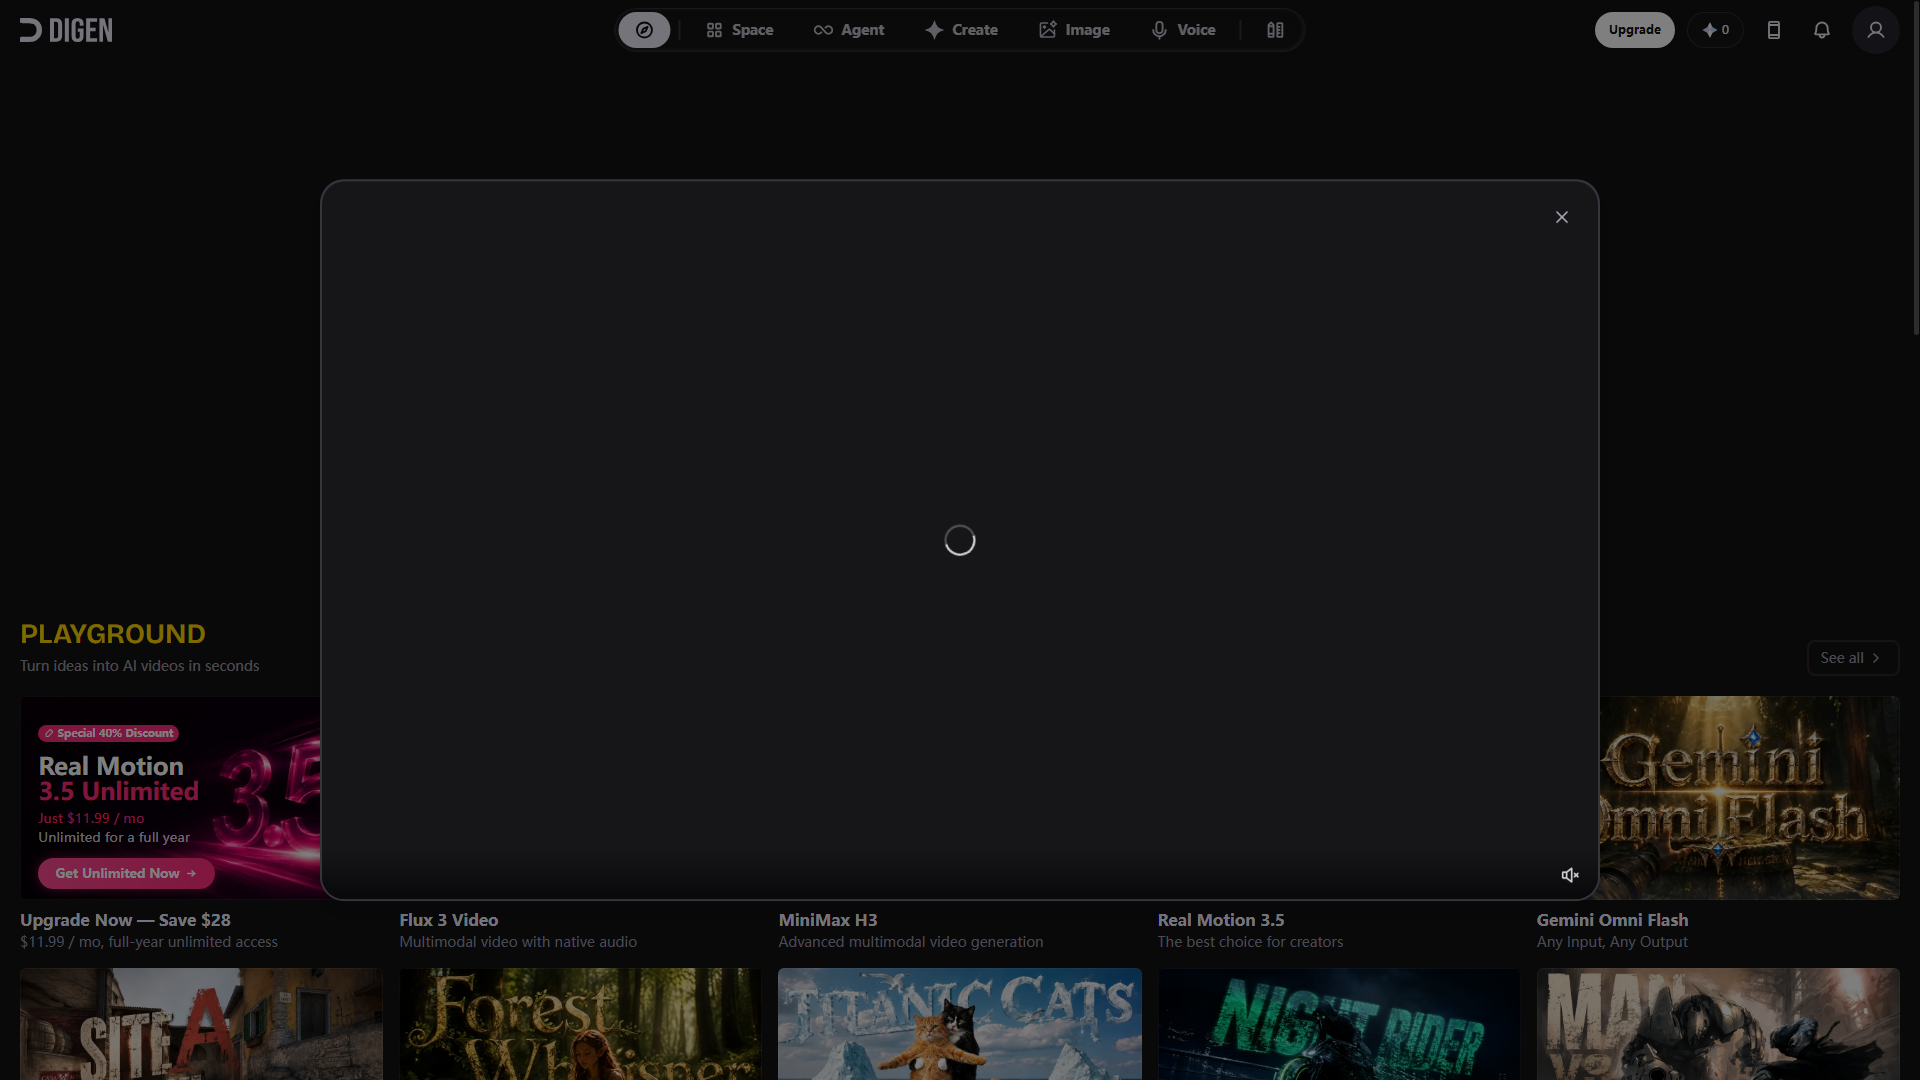Select the Voice tab
1920x1080 pixels.
pyautogui.click(x=1183, y=30)
